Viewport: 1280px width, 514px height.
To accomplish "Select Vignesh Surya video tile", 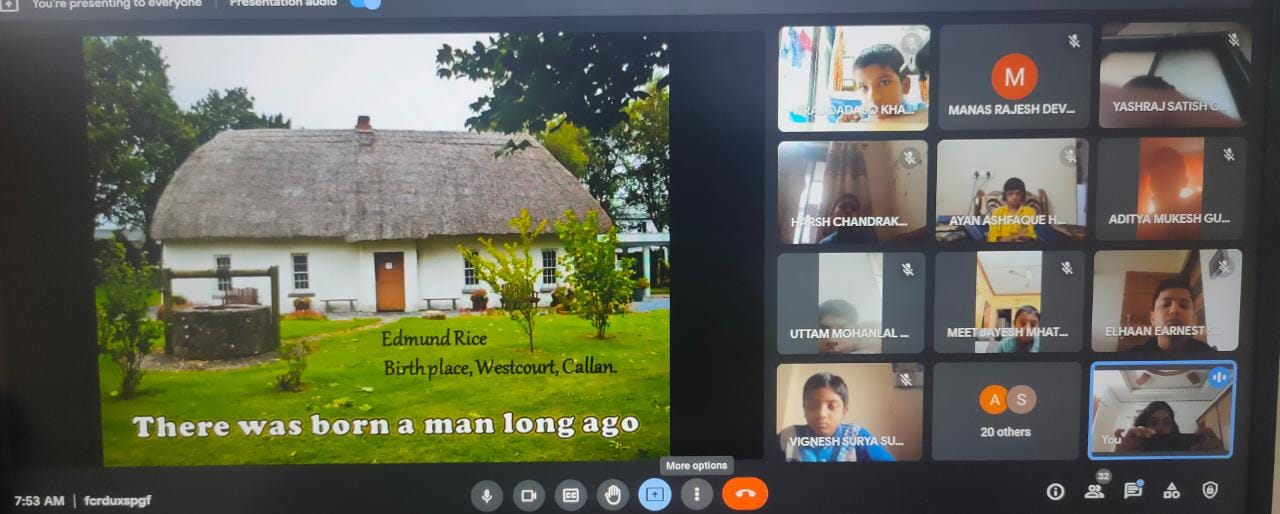I will [x=850, y=411].
